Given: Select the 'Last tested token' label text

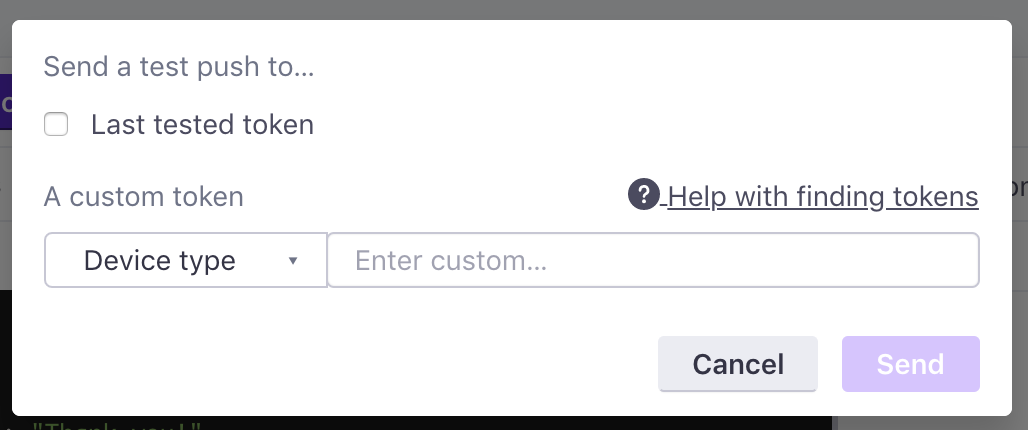Looking at the screenshot, I should pos(202,125).
